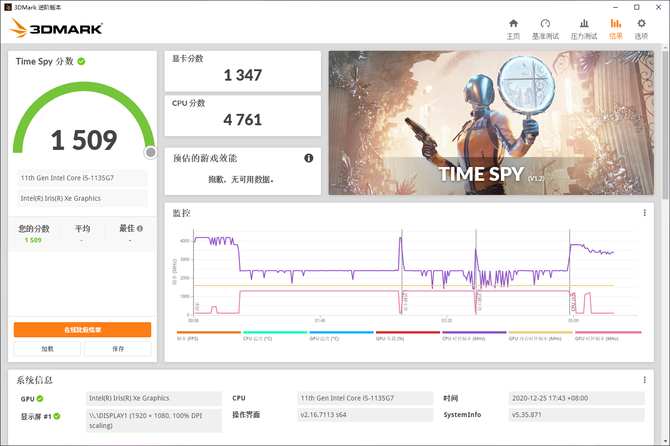The height and width of the screenshot is (446, 670).
Task: Click the info icon on estimated game performance
Action: coord(309,158)
